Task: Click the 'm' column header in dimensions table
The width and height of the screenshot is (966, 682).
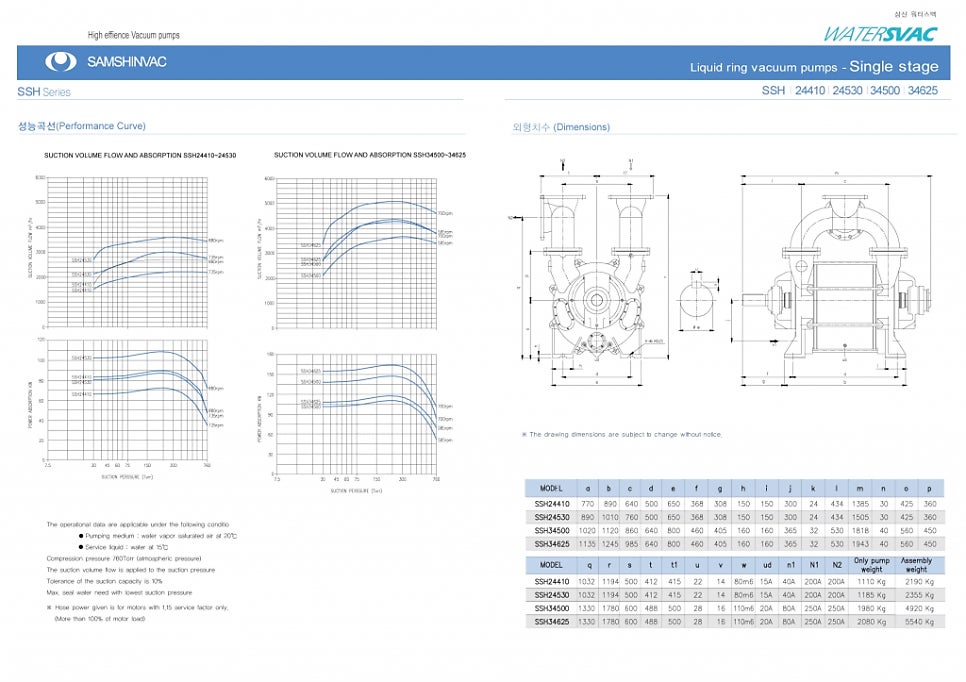Action: [x=860, y=489]
